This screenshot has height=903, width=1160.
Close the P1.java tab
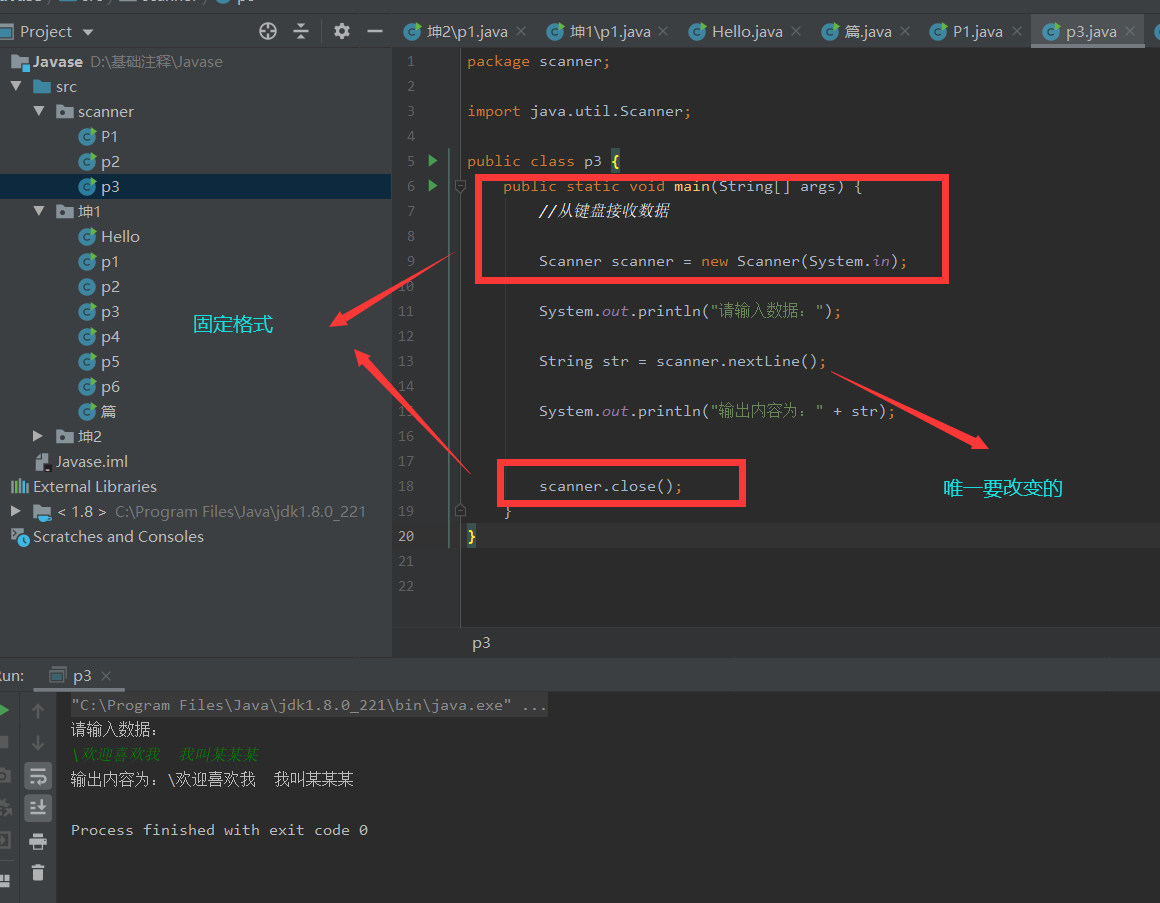click(x=1016, y=31)
